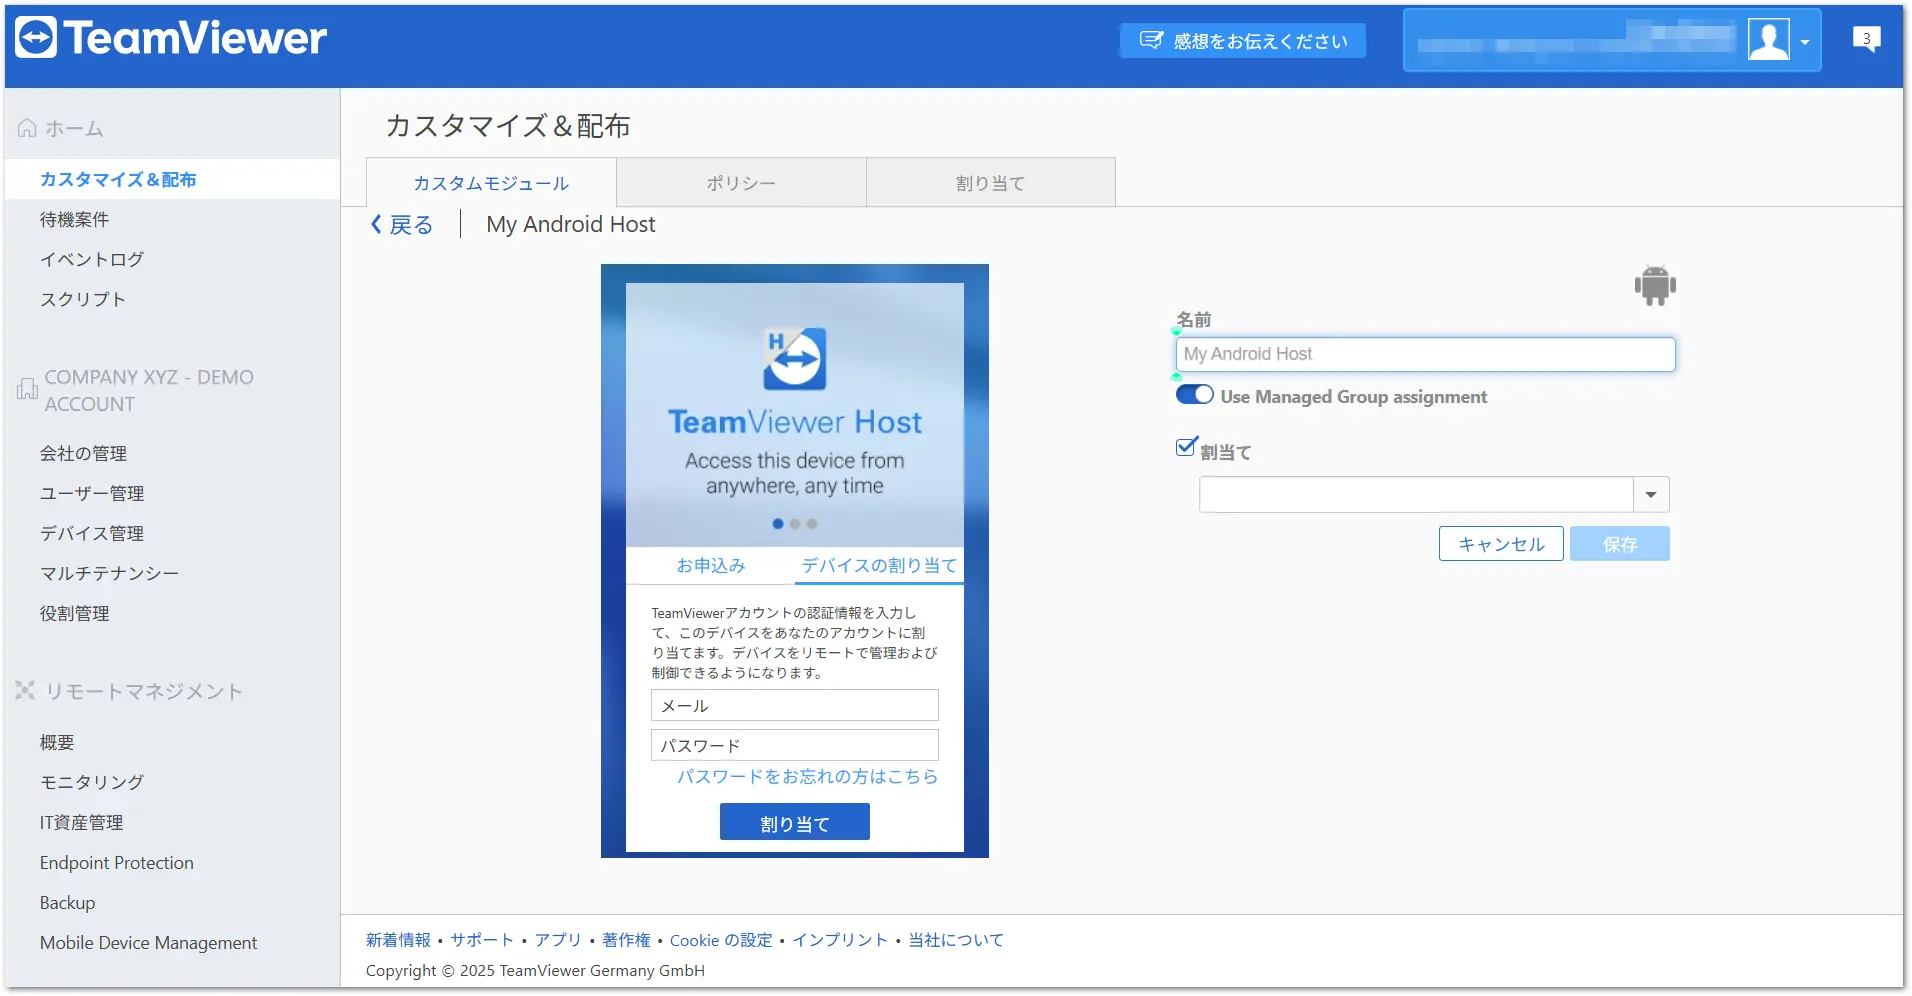This screenshot has height=996, width=1912.
Task: Expand the account dropdown arrow
Action: [1805, 42]
